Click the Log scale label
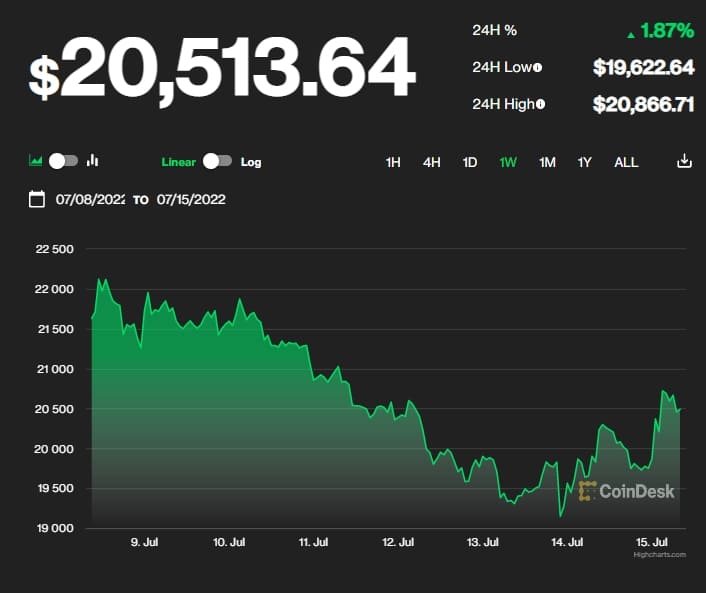Screen dimensions: 706x593 (x=251, y=162)
